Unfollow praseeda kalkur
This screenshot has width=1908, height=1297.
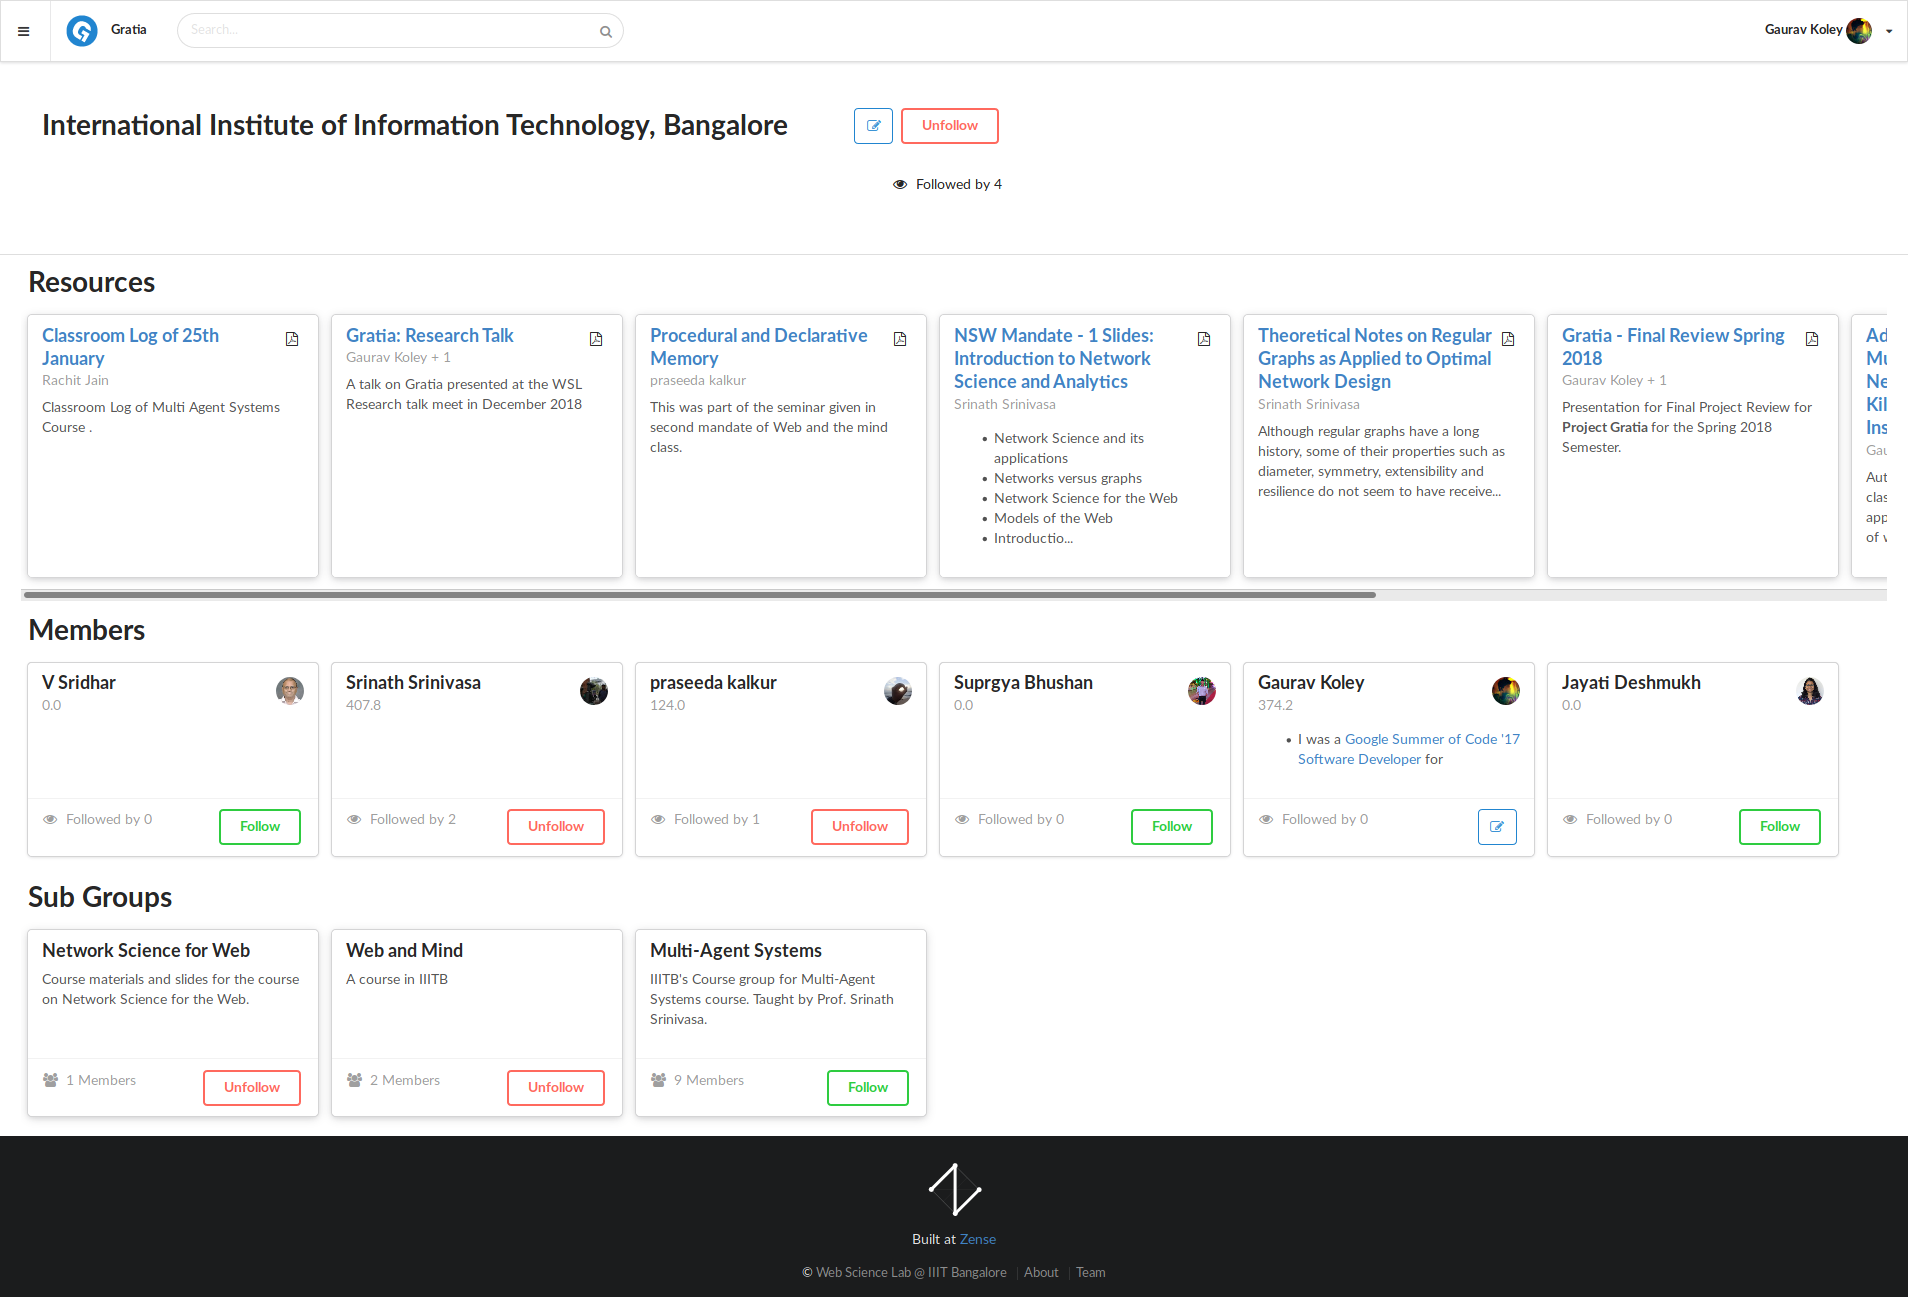pyautogui.click(x=860, y=827)
